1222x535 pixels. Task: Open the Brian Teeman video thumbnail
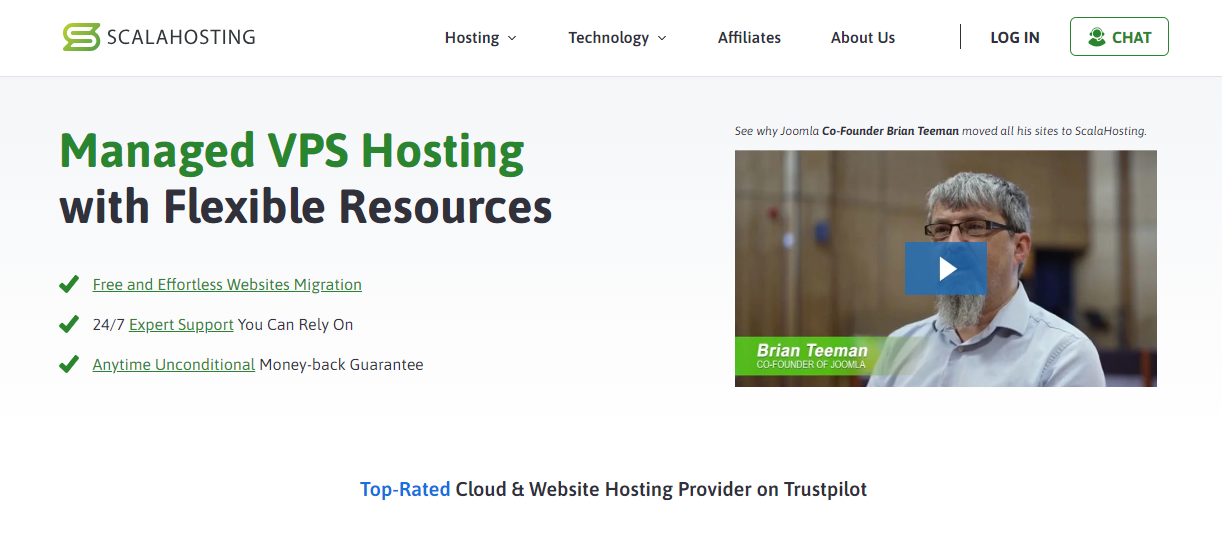click(x=946, y=268)
